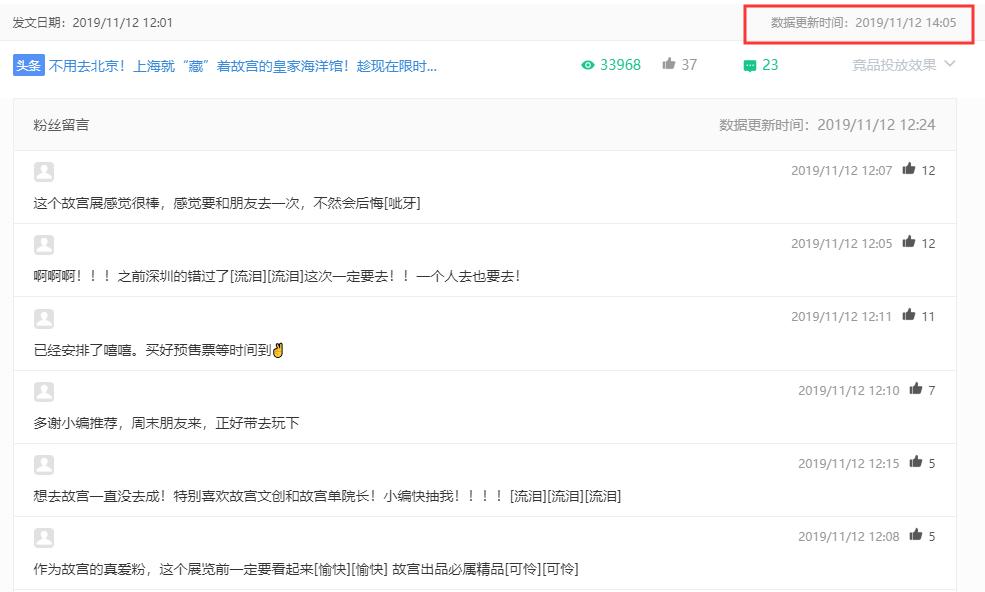The height and width of the screenshot is (592, 985).
Task: Open avatar of "已经安排了嘻嘻" commenter
Action: (x=44, y=318)
